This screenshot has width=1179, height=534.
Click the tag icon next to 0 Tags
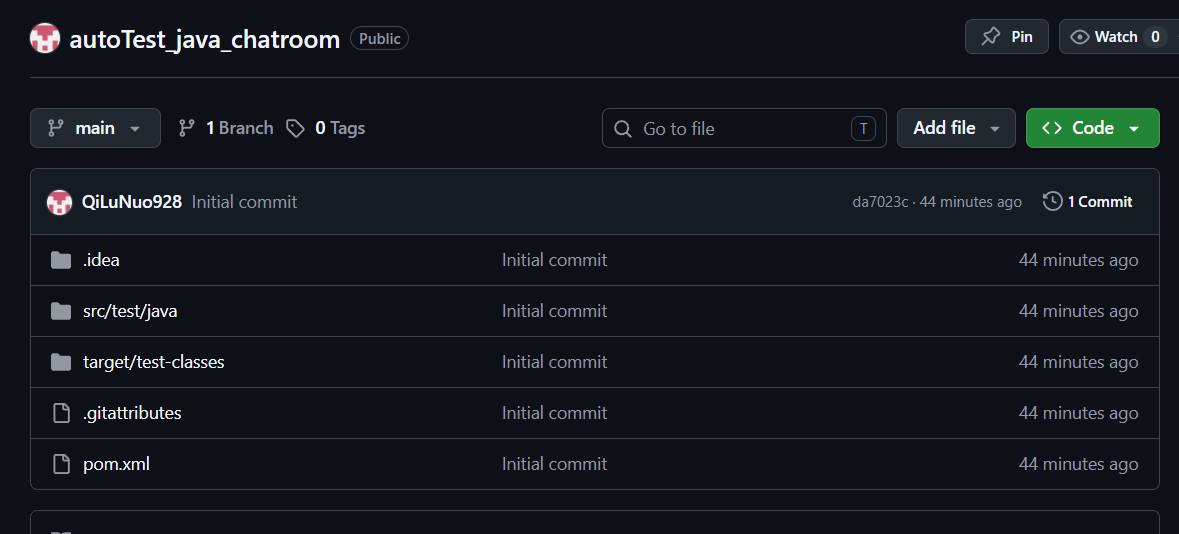pyautogui.click(x=295, y=128)
